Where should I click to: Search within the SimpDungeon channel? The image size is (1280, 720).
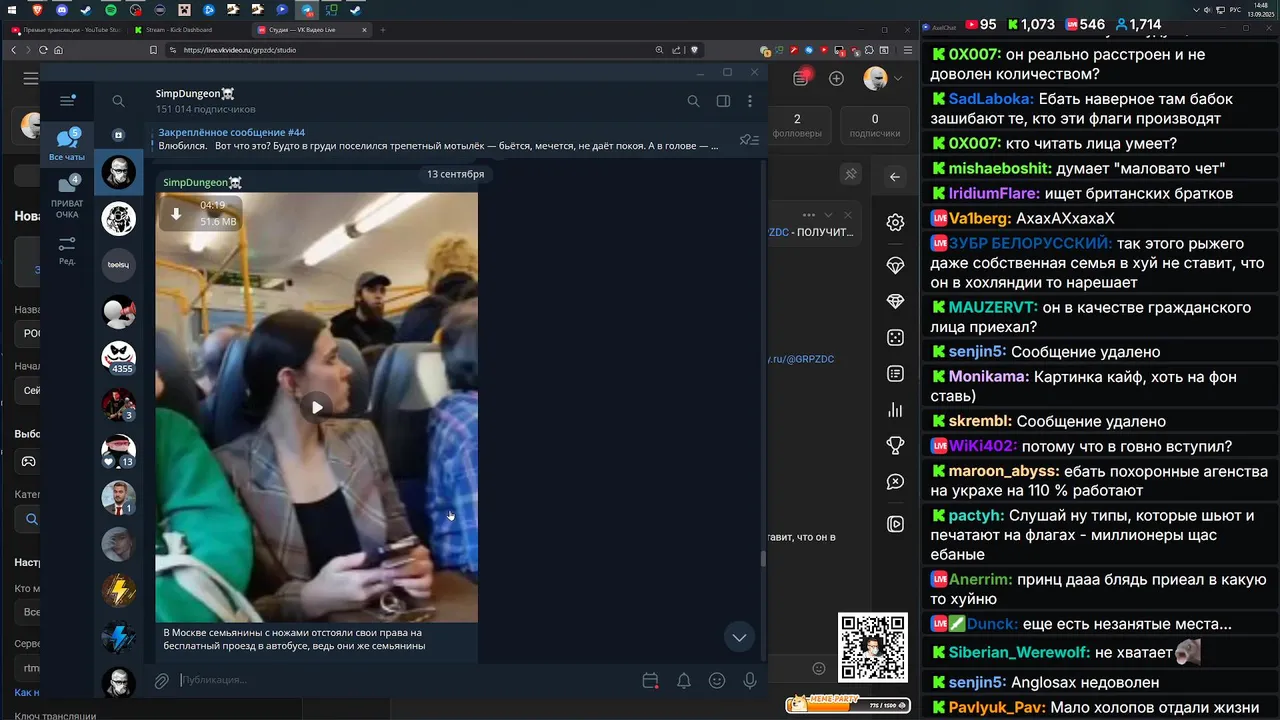[693, 101]
